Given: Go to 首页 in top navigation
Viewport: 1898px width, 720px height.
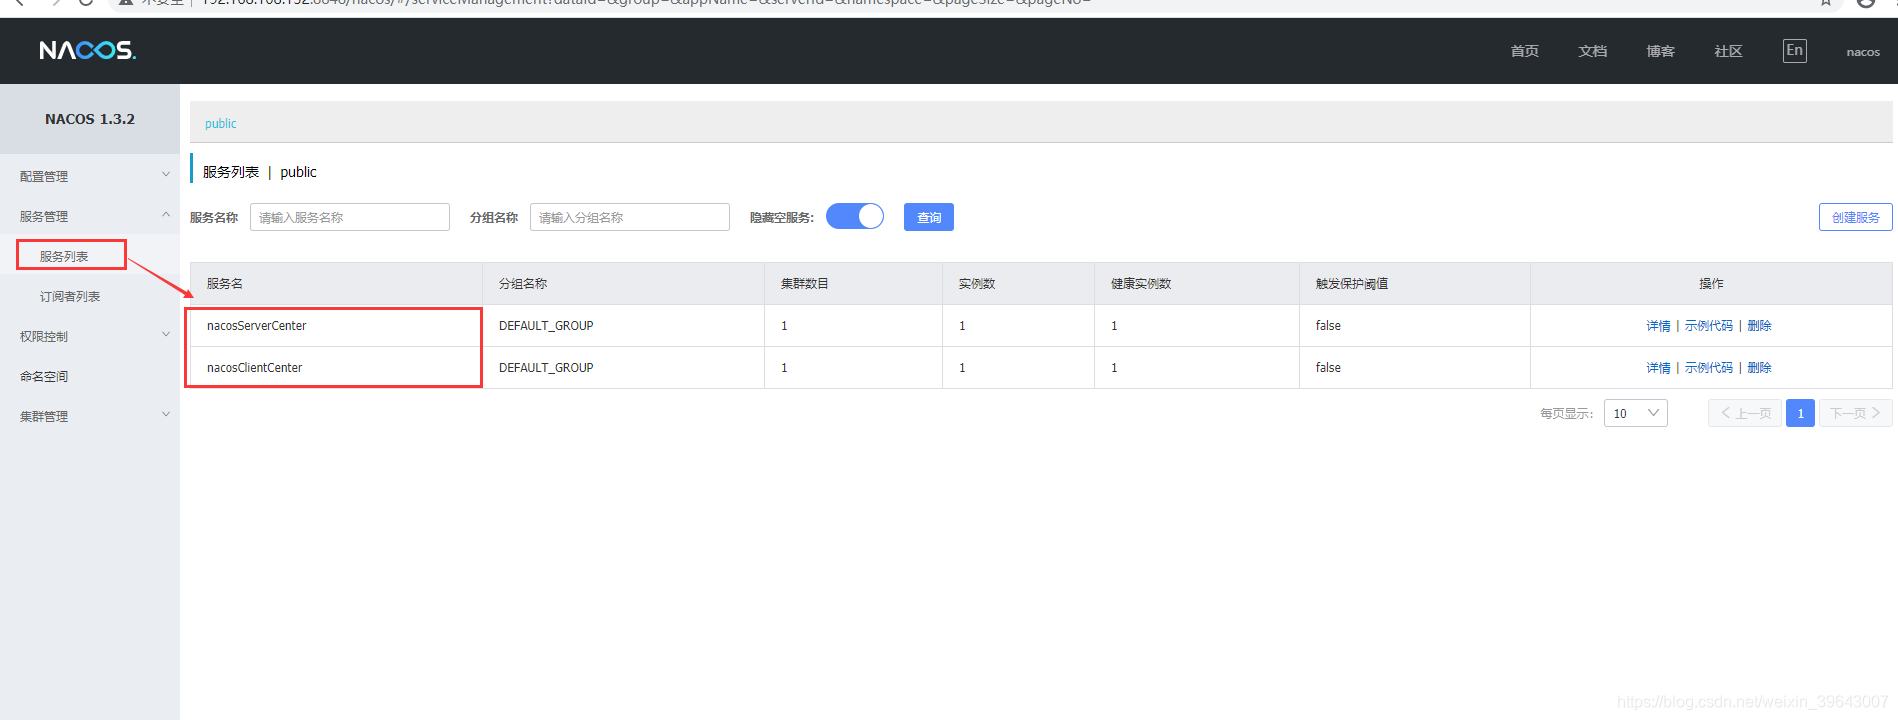Looking at the screenshot, I should click(x=1524, y=51).
